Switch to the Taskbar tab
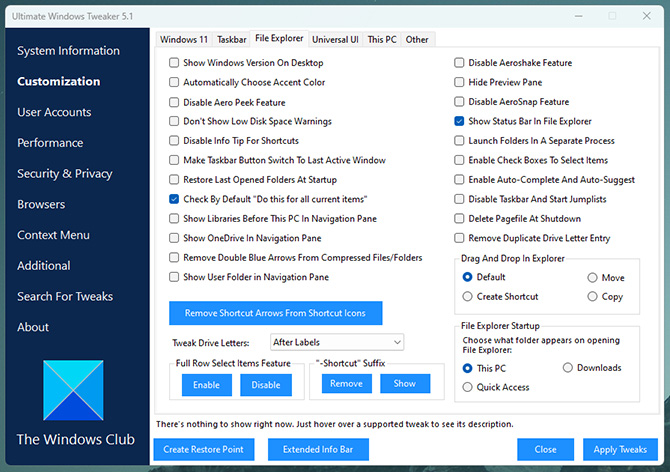The height and width of the screenshot is (472, 670). point(231,40)
